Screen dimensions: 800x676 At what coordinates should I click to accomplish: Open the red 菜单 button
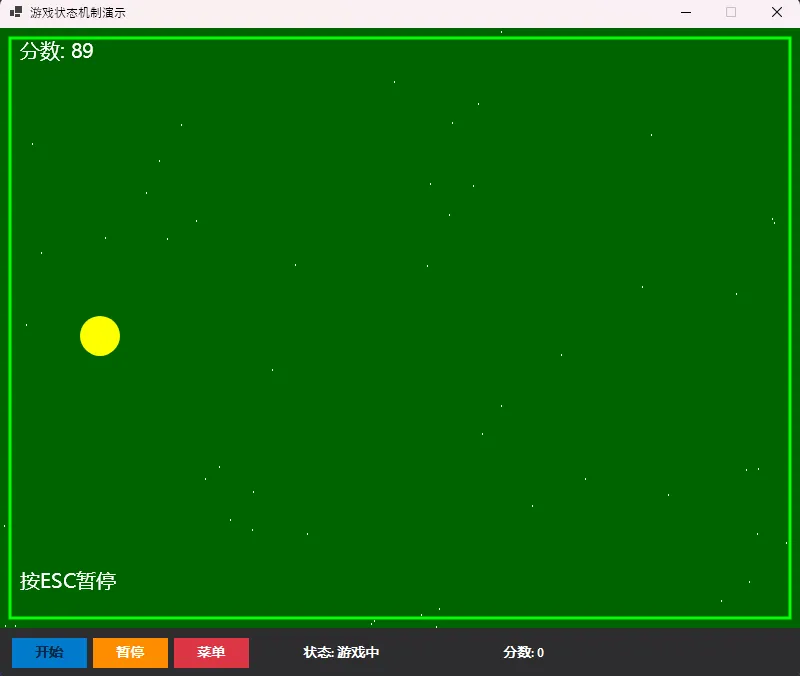(x=211, y=653)
